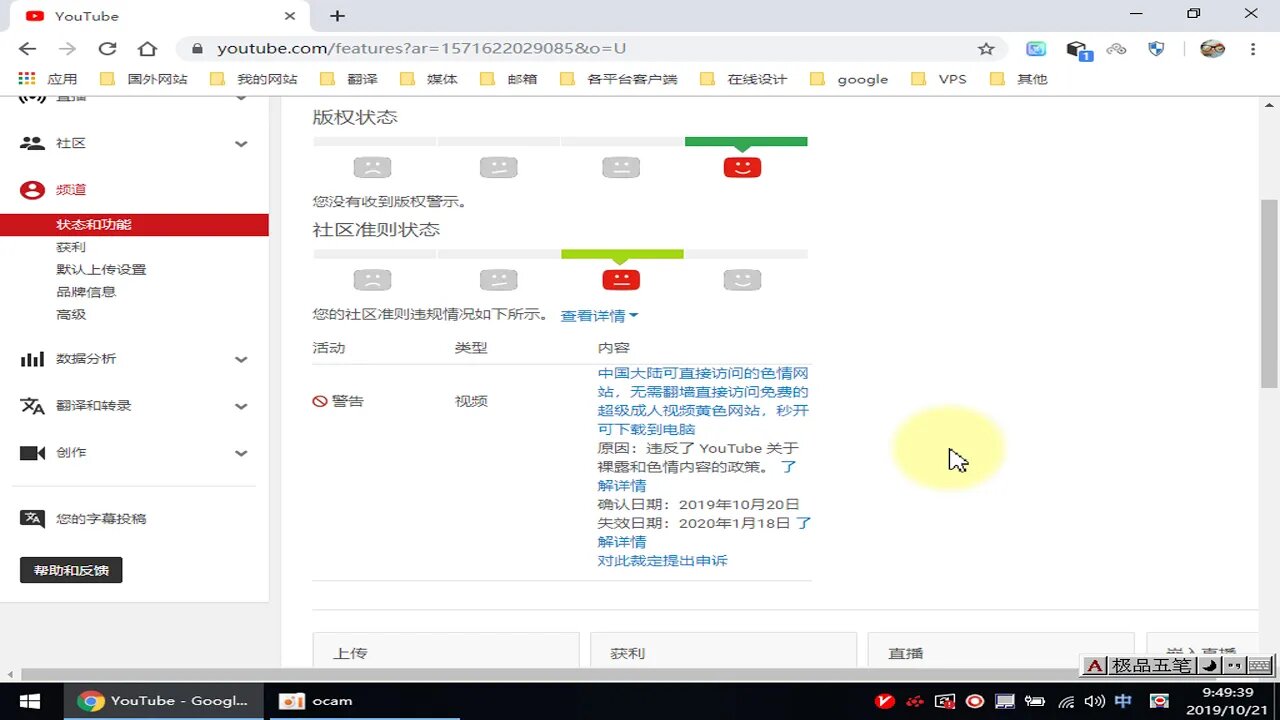The height and width of the screenshot is (720, 1280).
Task: Click the 直播 card heading
Action: click(906, 653)
